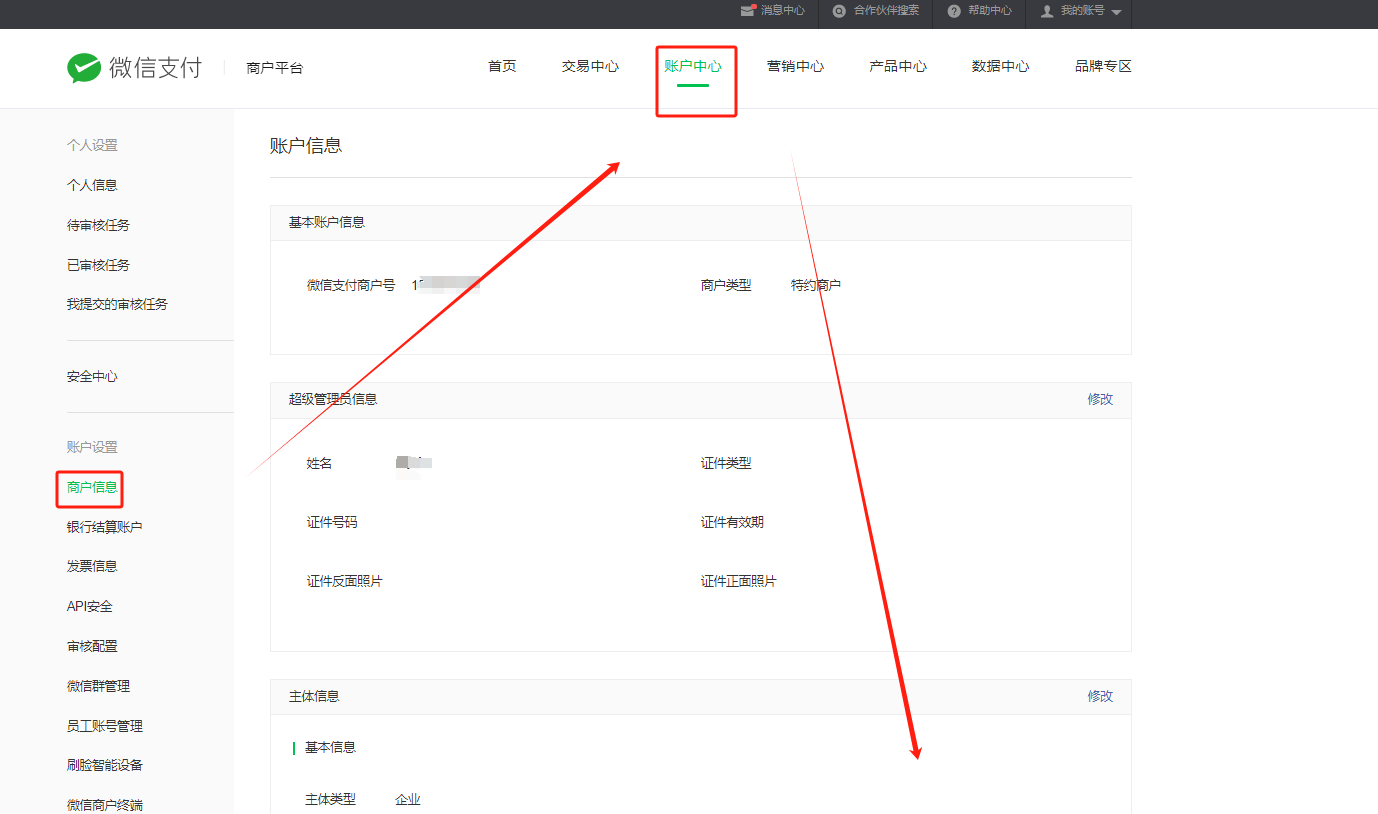The height and width of the screenshot is (814, 1378).
Task: Open 已审核任务 in the sidebar
Action: point(98,265)
